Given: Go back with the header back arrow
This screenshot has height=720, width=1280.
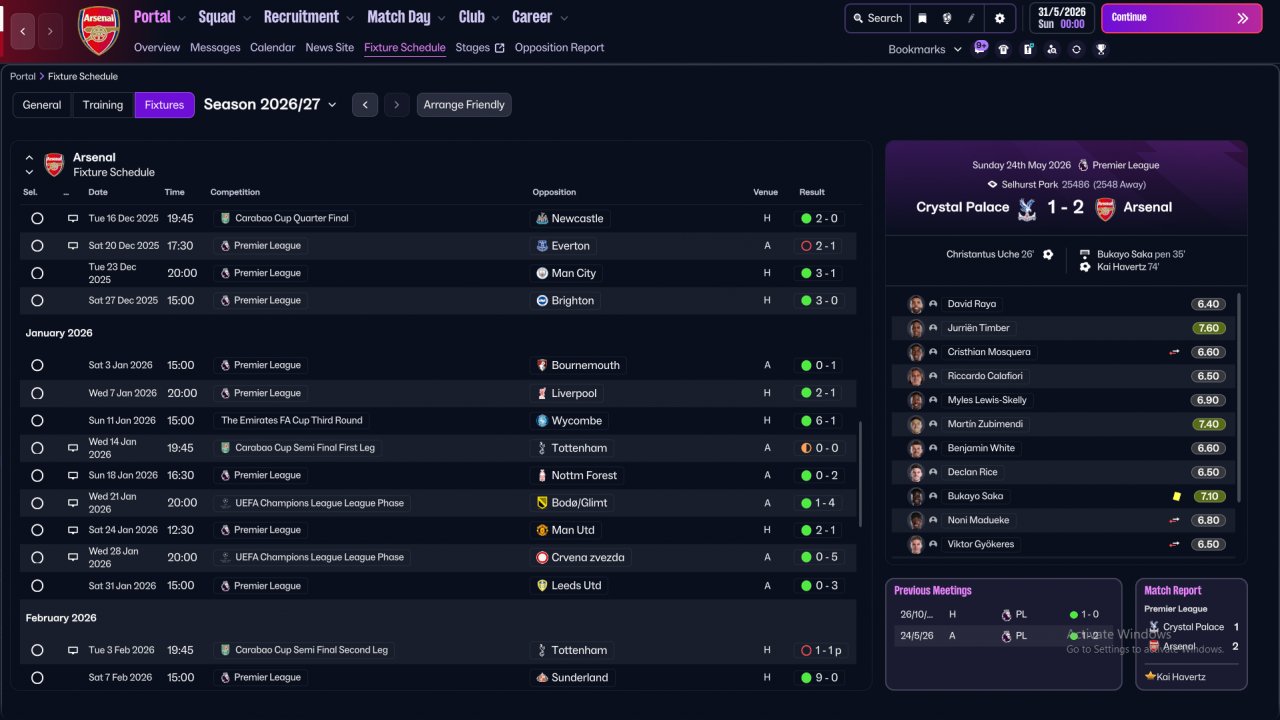Looking at the screenshot, I should tap(24, 32).
